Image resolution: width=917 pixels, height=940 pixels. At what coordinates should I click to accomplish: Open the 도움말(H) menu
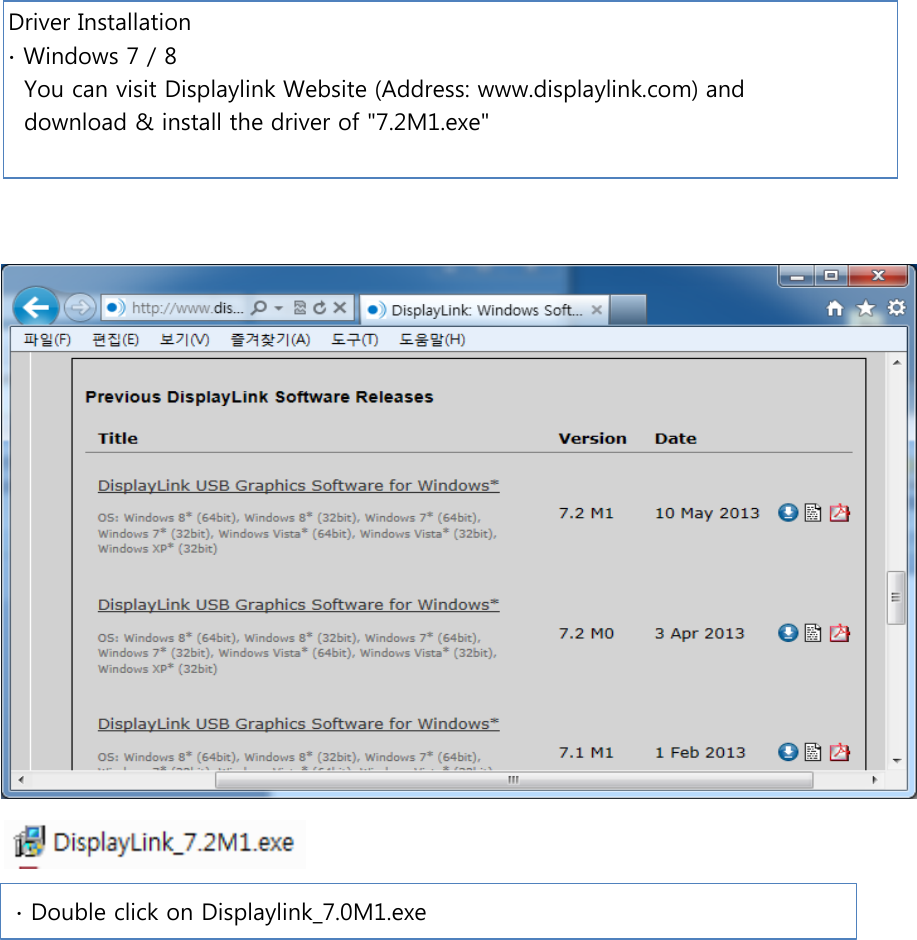(432, 340)
